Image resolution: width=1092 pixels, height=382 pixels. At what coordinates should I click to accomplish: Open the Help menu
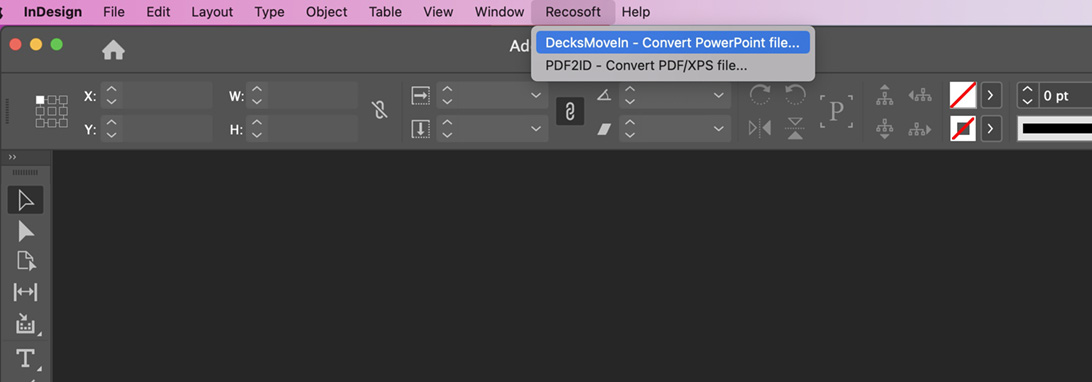[636, 12]
